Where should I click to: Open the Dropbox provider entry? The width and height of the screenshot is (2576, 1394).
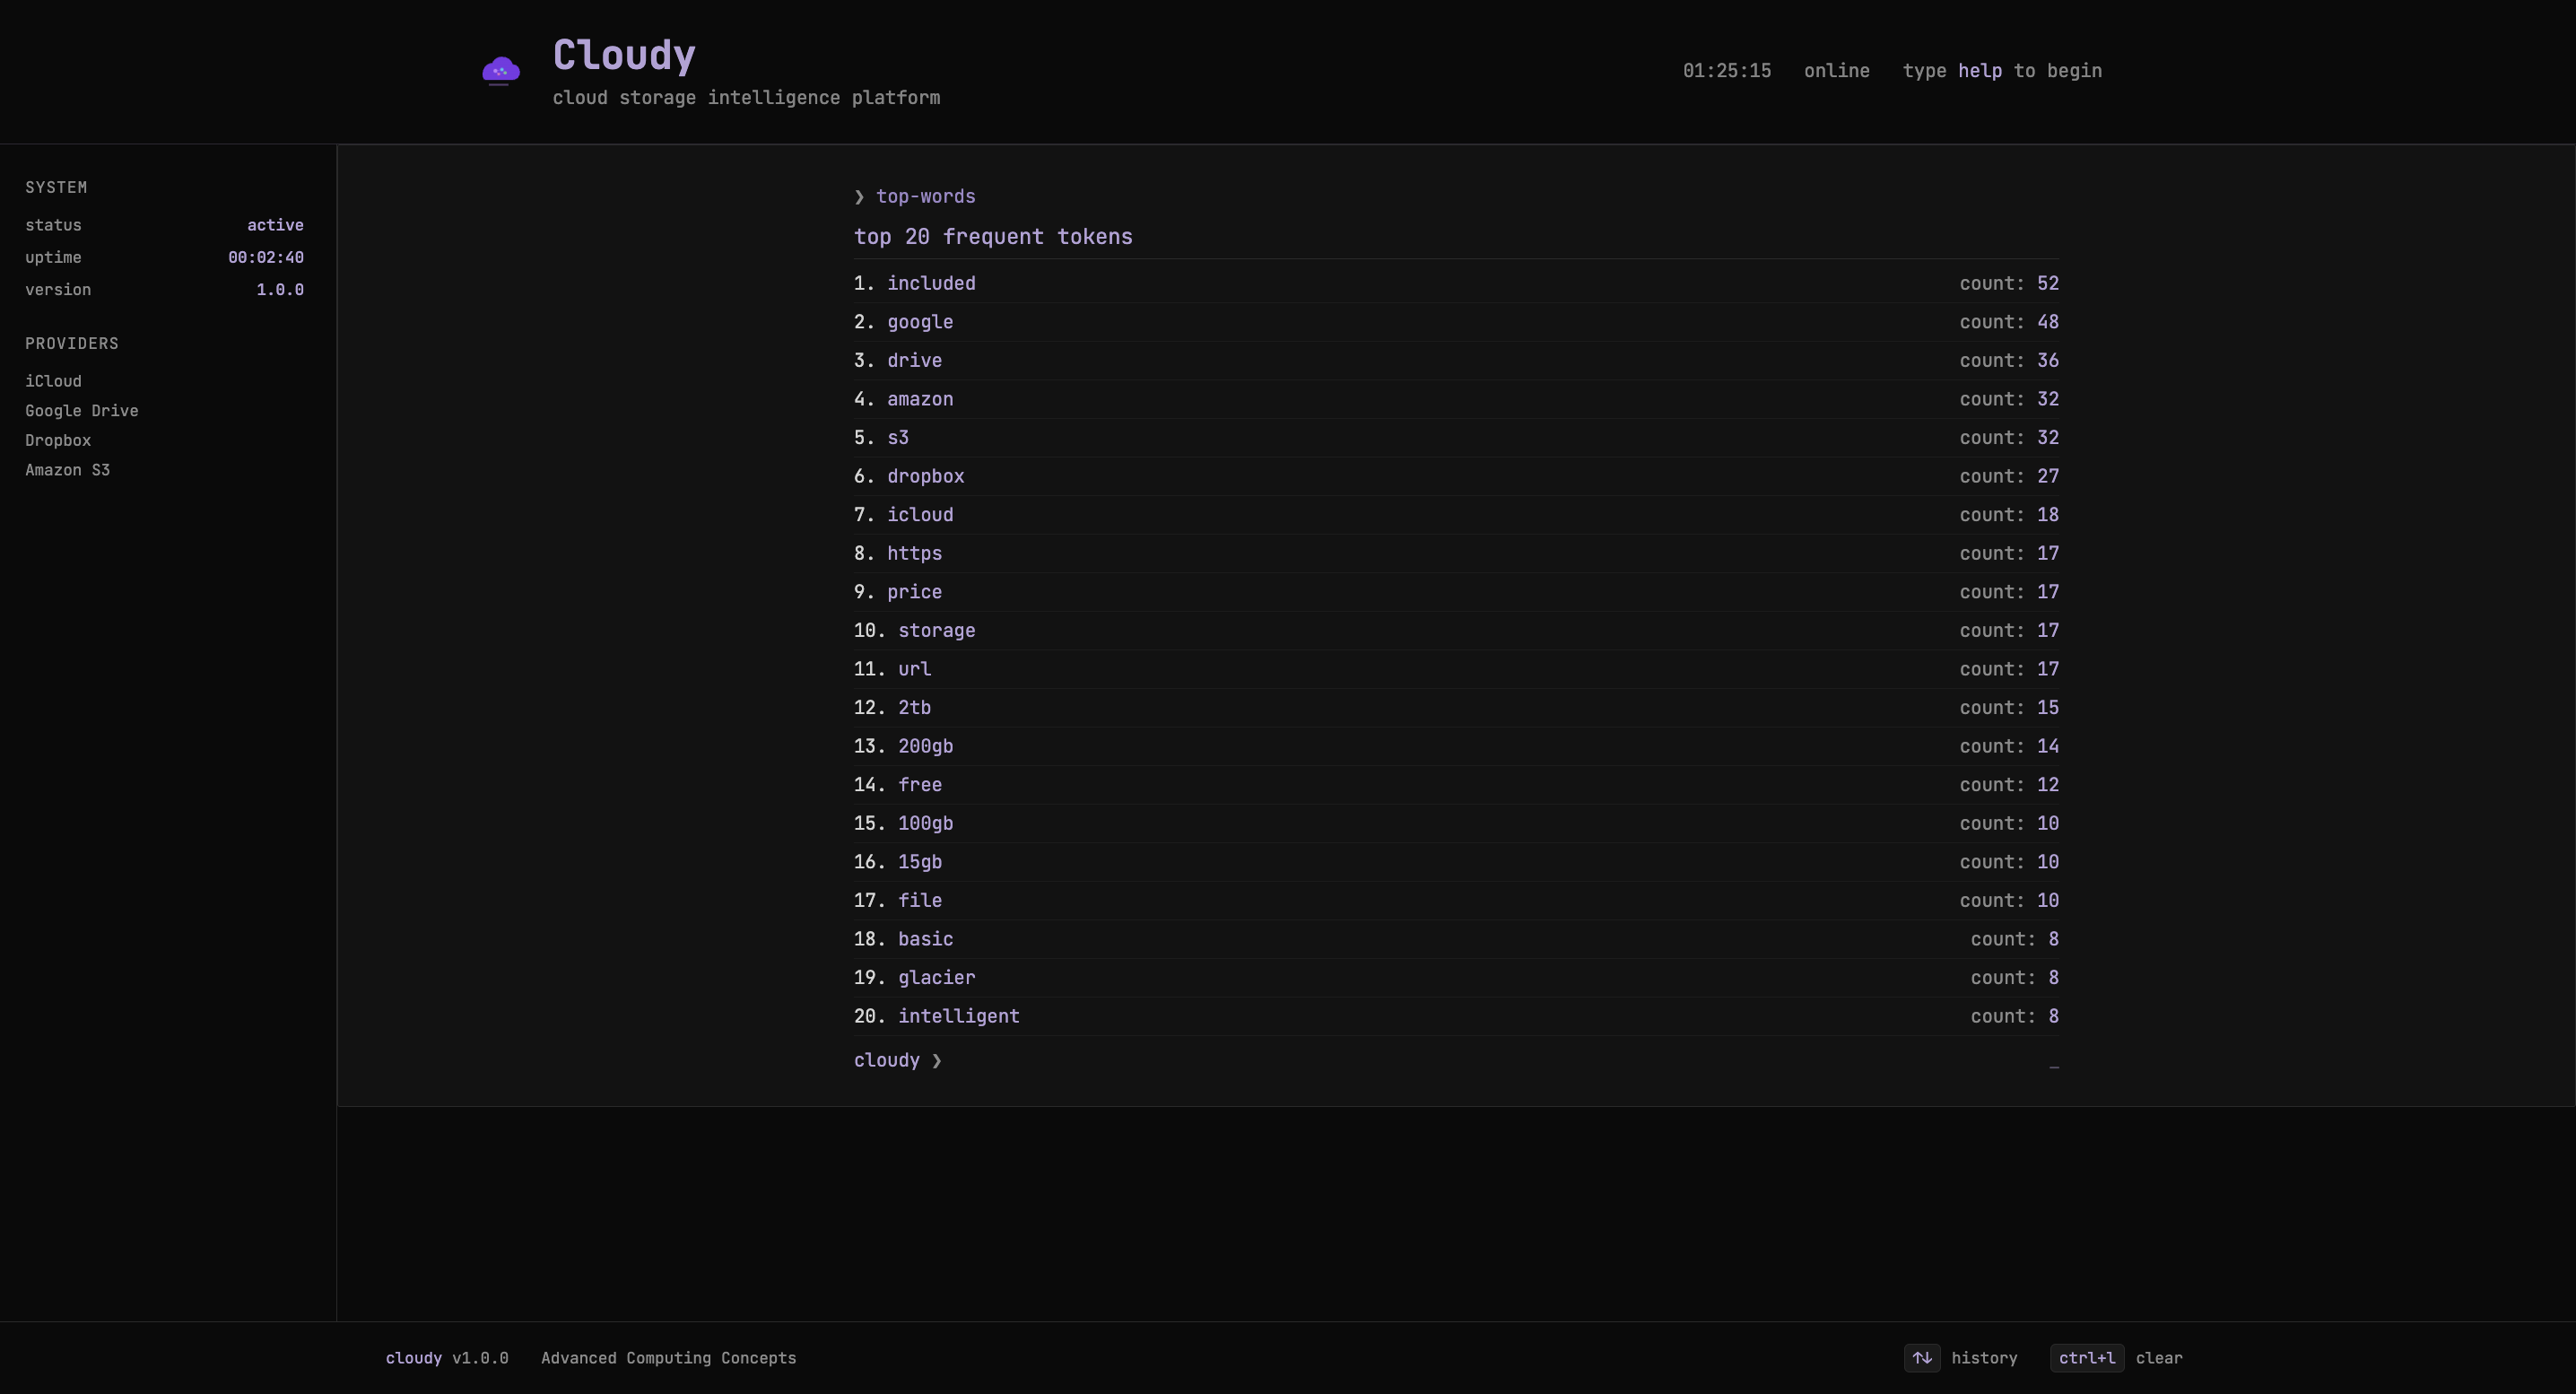58,440
